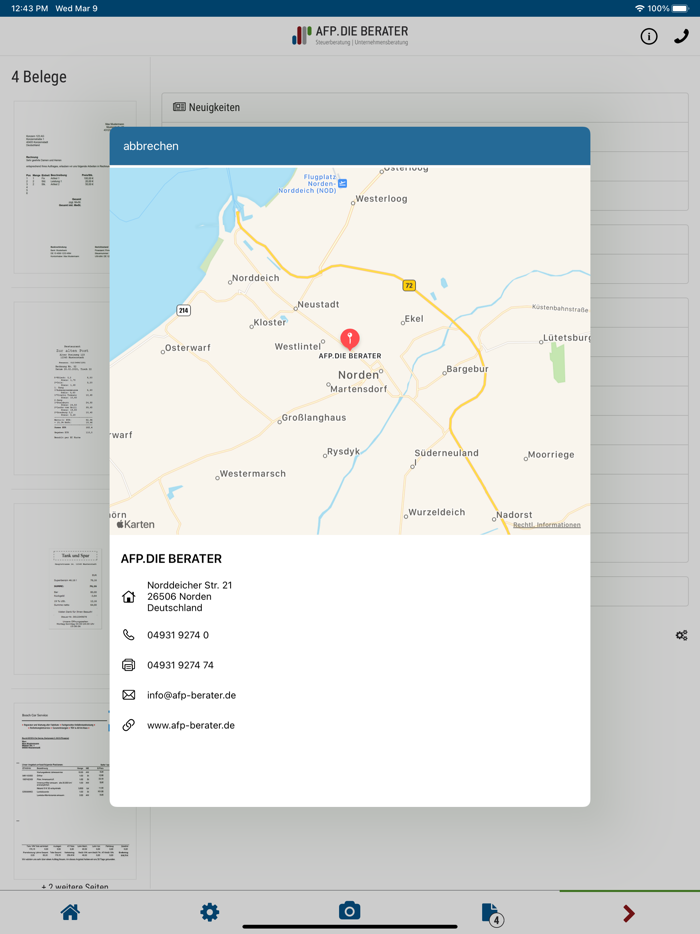Check Wi-Fi indicator in status bar
Image resolution: width=700 pixels, height=934 pixels.
639,8
